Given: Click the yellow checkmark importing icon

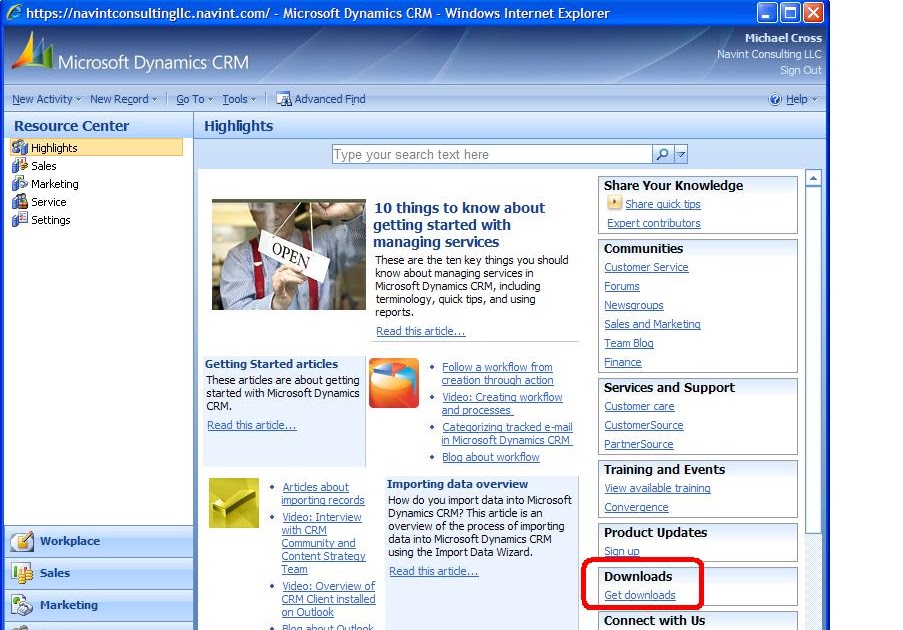Looking at the screenshot, I should [x=234, y=503].
